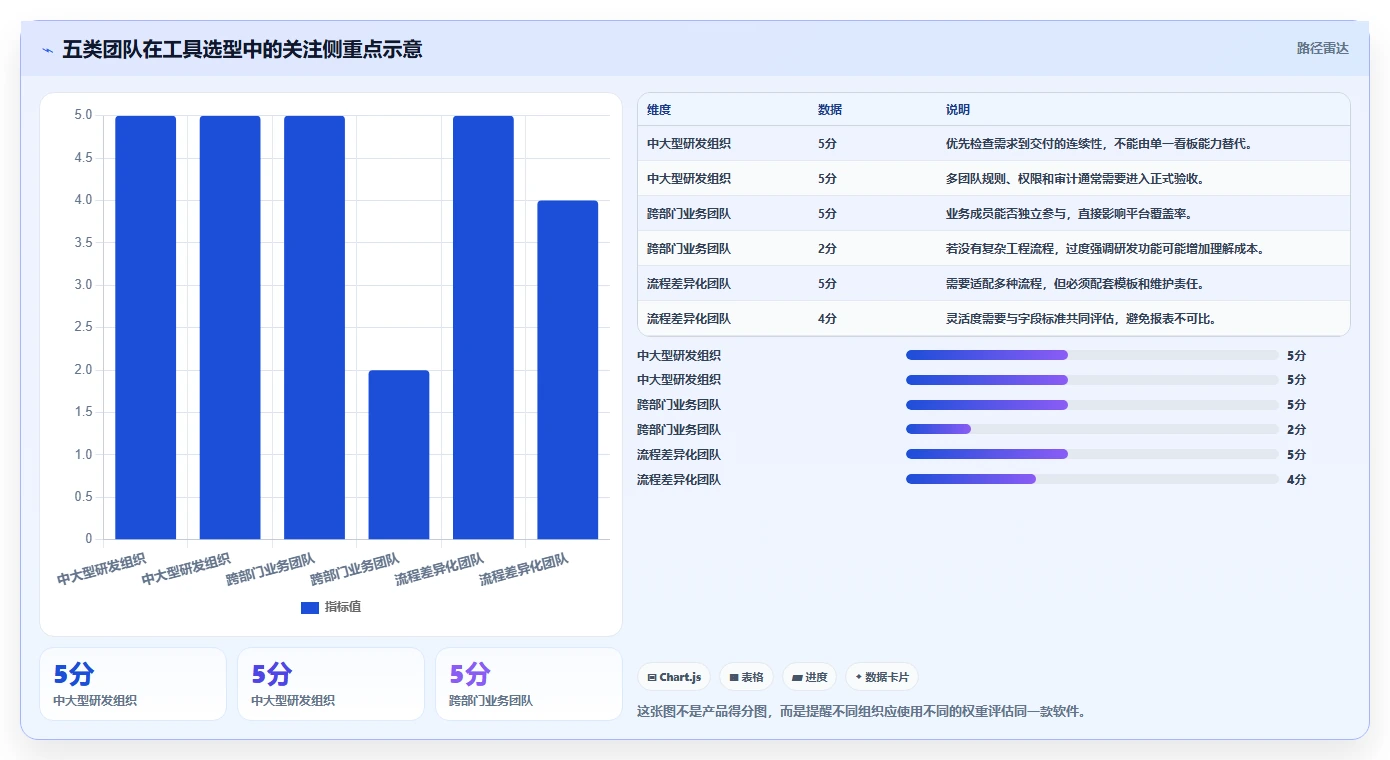Click the radar icon beside the page title
Viewport: 1390px width, 760px height.
click(47, 49)
